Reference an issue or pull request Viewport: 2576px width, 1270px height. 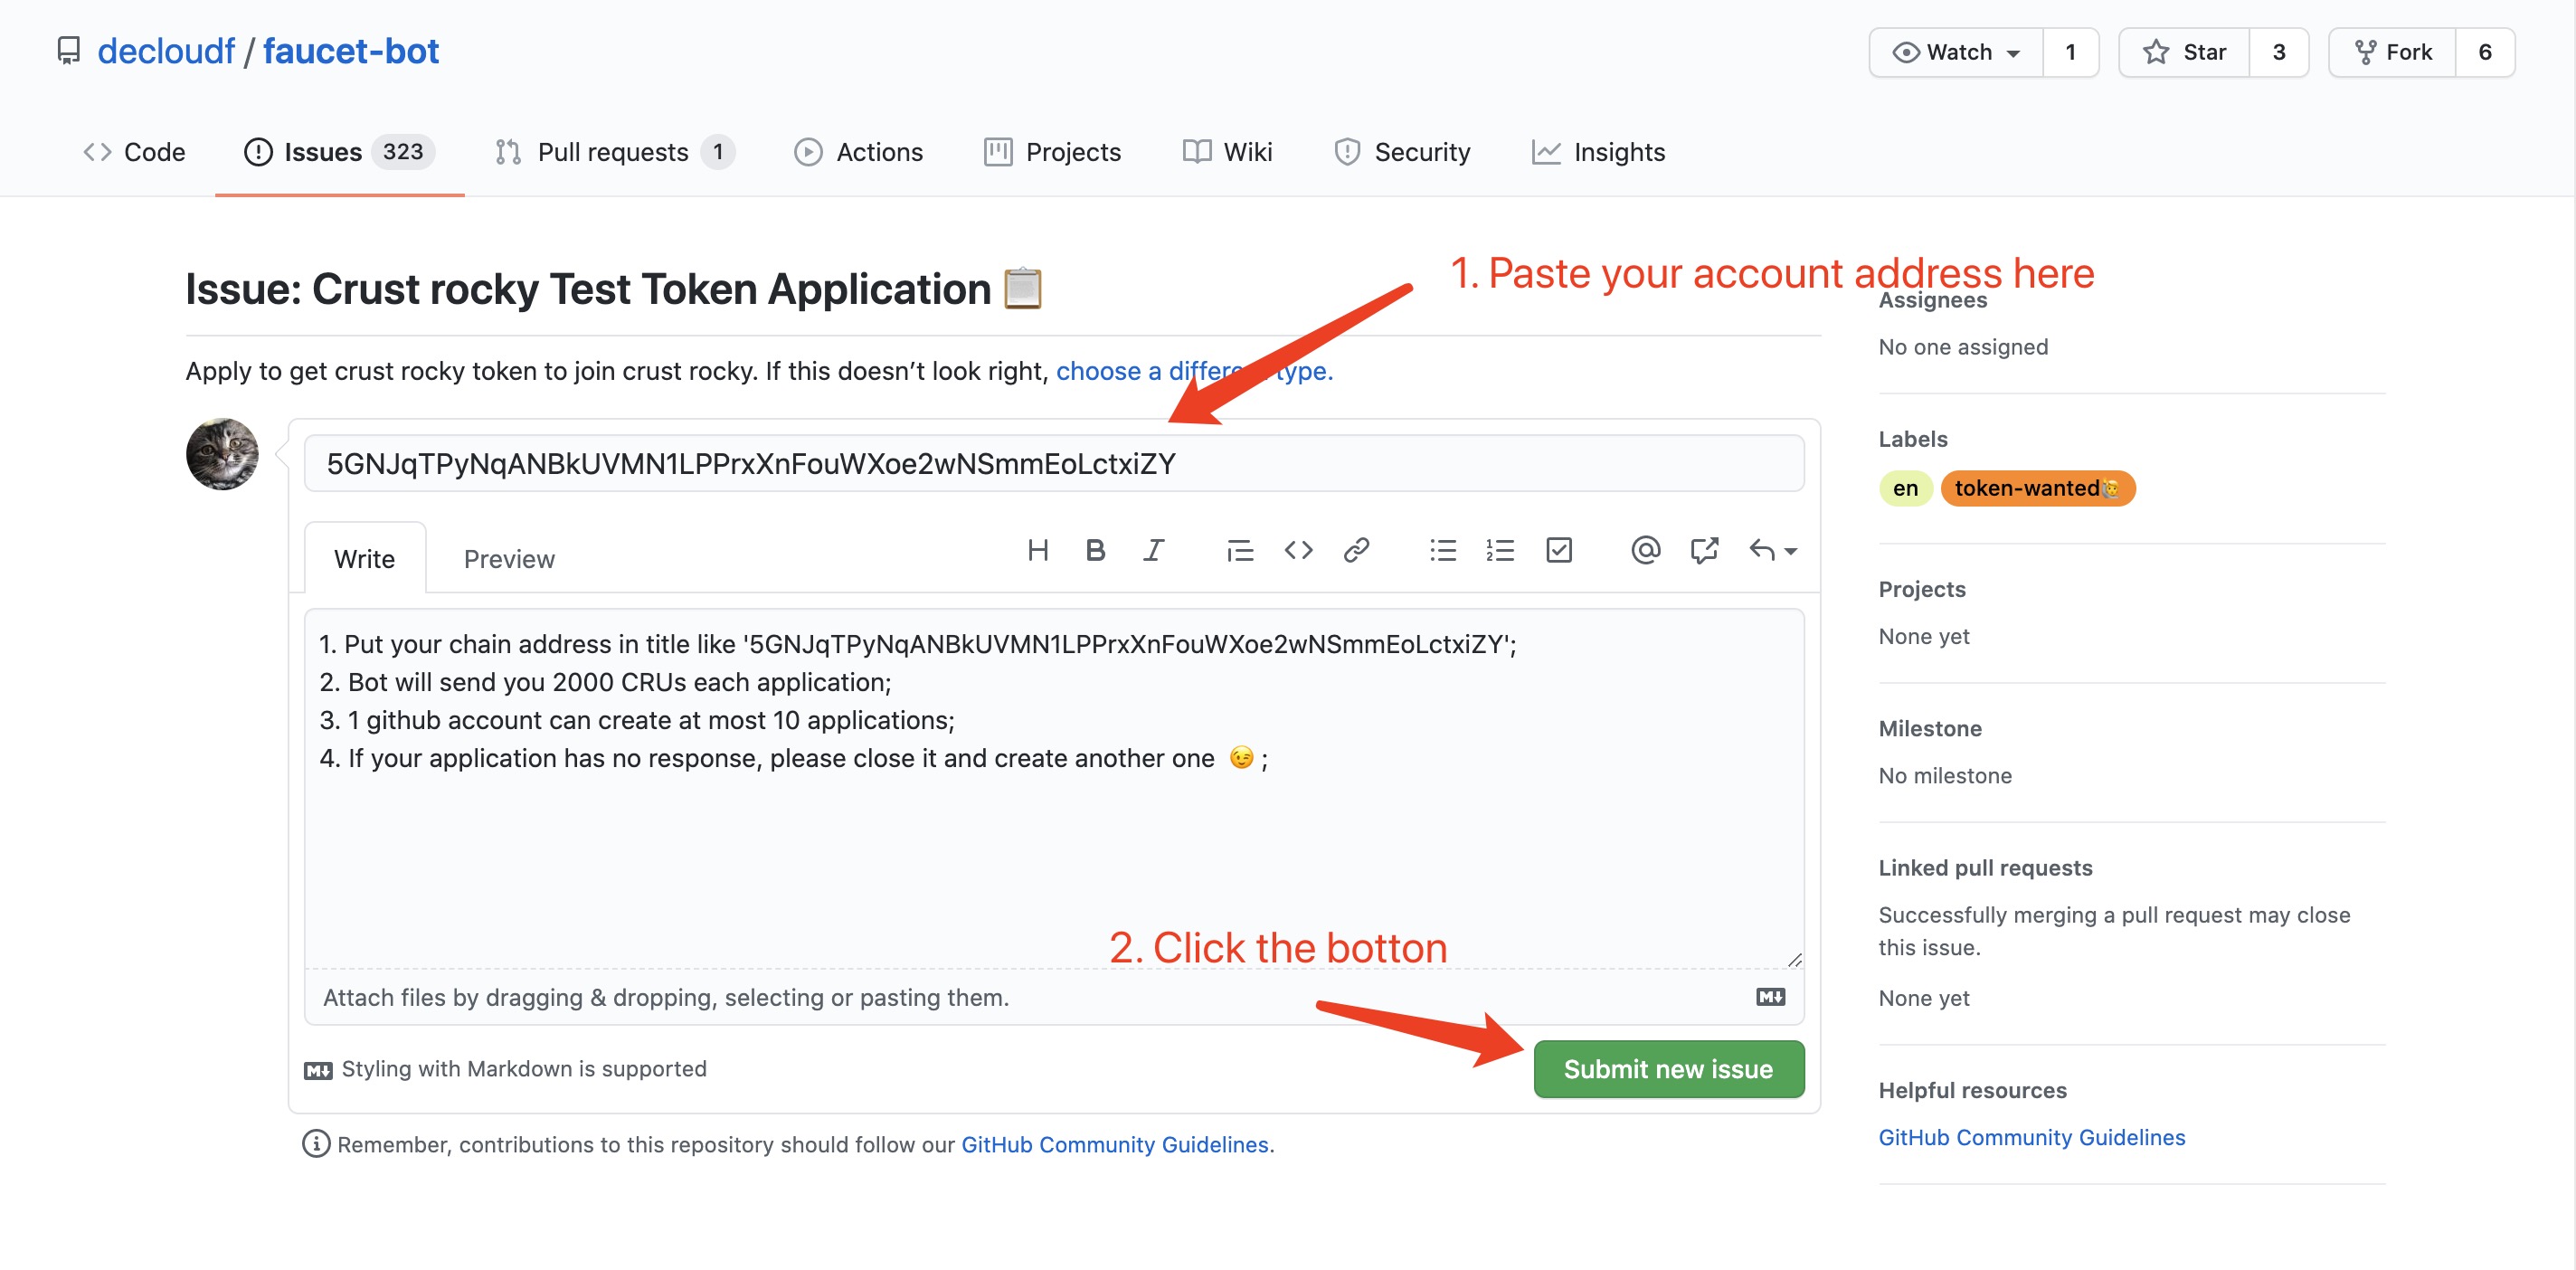(x=1704, y=550)
